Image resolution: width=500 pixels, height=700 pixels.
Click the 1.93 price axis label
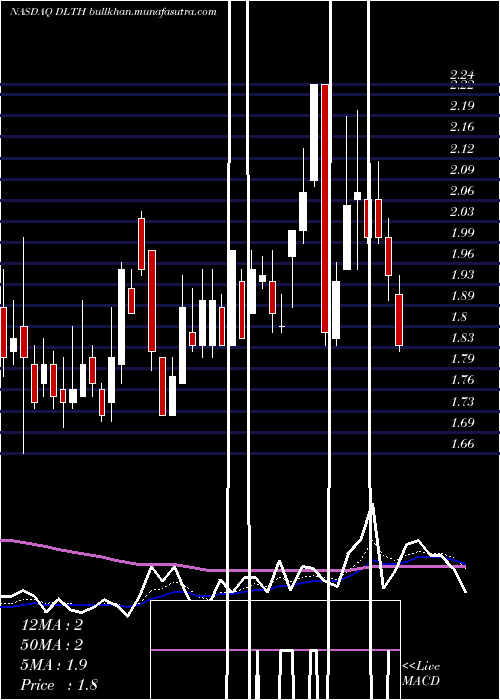(x=462, y=275)
